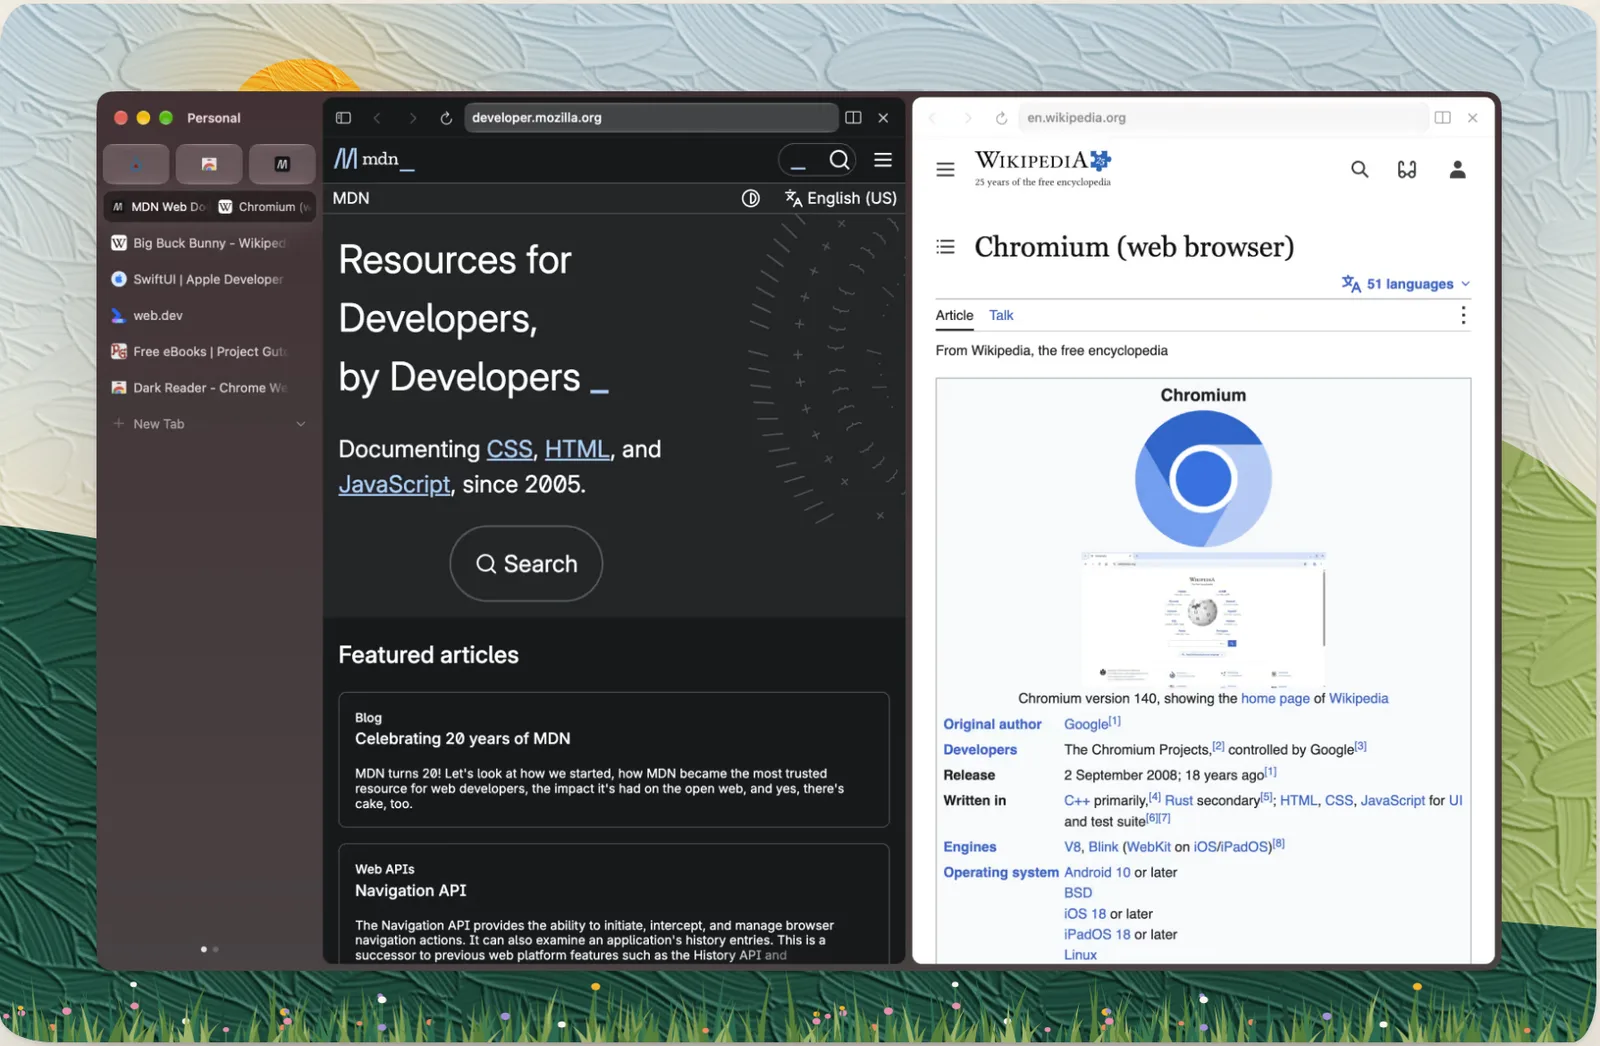Toggle the table of contents icon beside title
Image resolution: width=1600 pixels, height=1046 pixels.
[x=945, y=247]
